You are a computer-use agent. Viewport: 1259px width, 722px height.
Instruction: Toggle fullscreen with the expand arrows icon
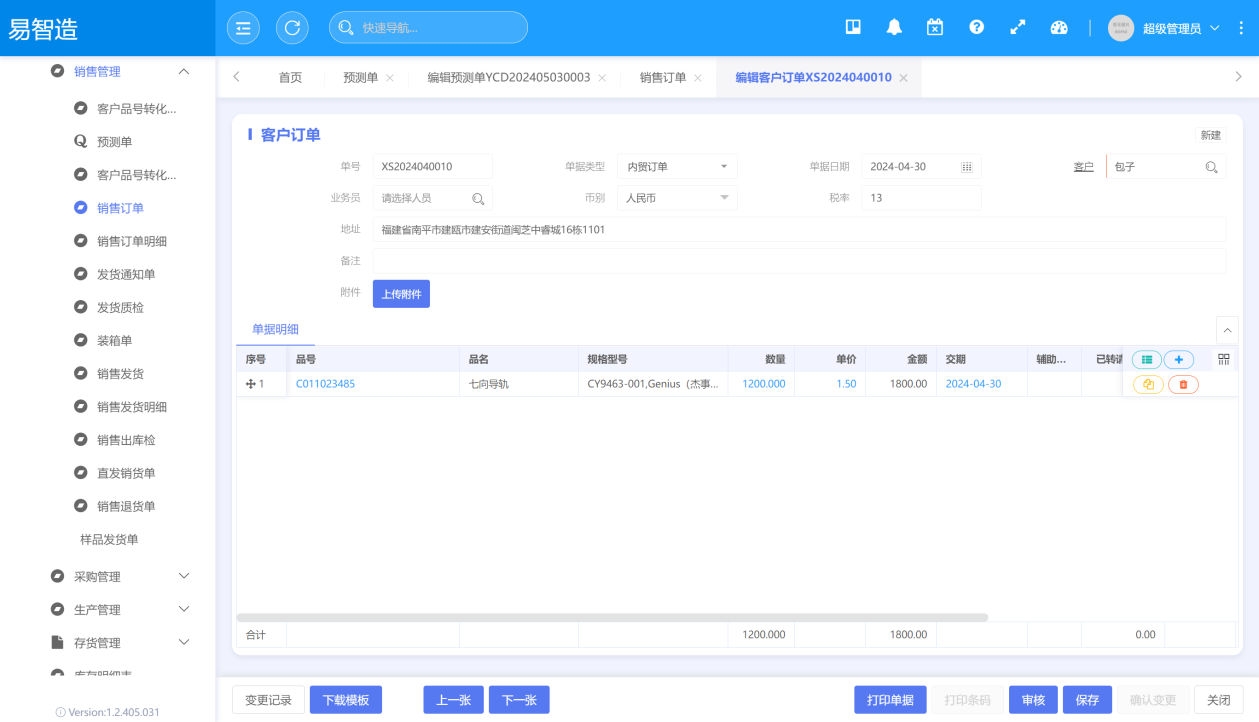1017,28
